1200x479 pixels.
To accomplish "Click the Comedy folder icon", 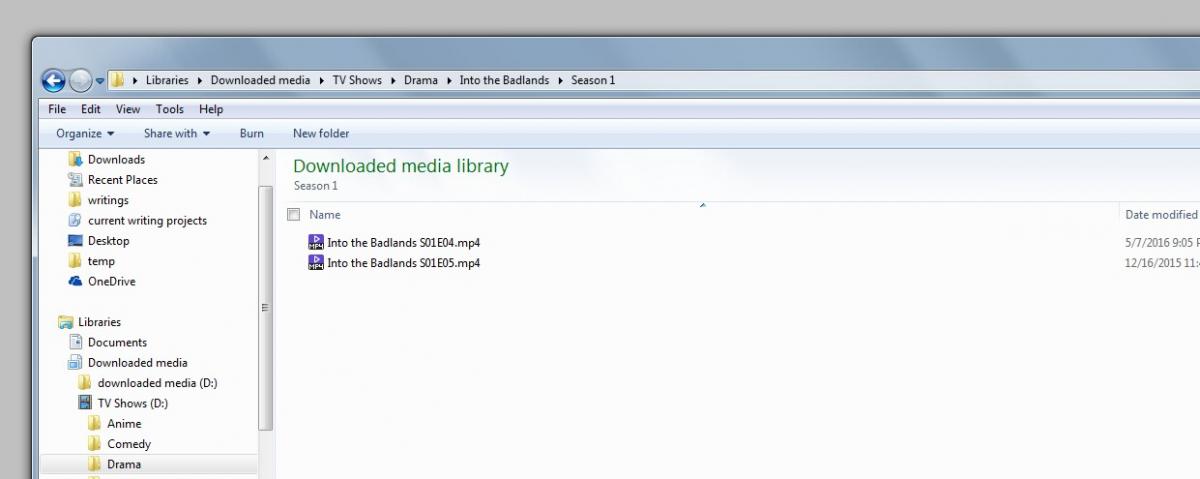I will [94, 444].
